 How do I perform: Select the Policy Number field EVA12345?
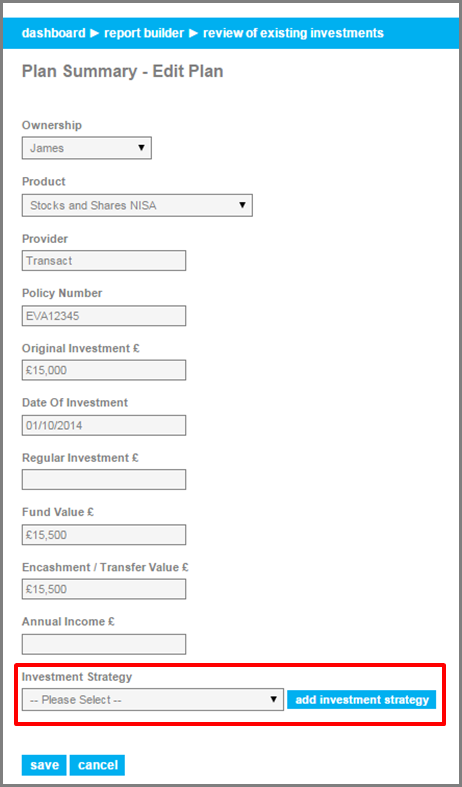pos(104,316)
